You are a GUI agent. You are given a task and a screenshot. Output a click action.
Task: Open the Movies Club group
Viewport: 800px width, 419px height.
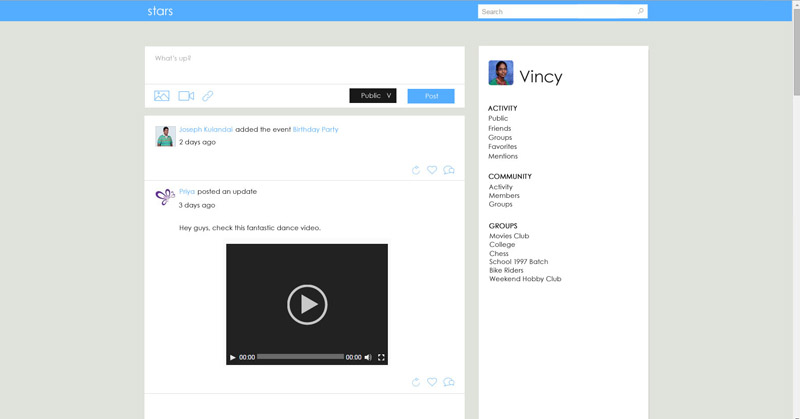(x=509, y=236)
